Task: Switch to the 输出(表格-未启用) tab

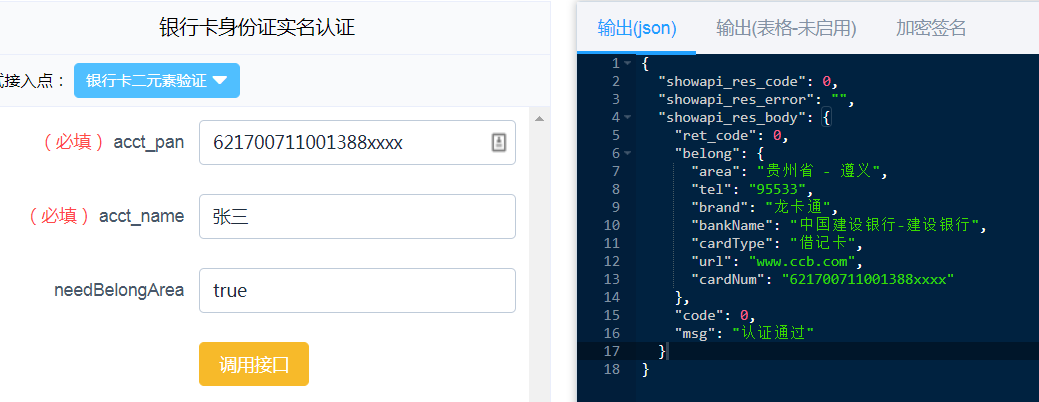Action: pos(786,28)
